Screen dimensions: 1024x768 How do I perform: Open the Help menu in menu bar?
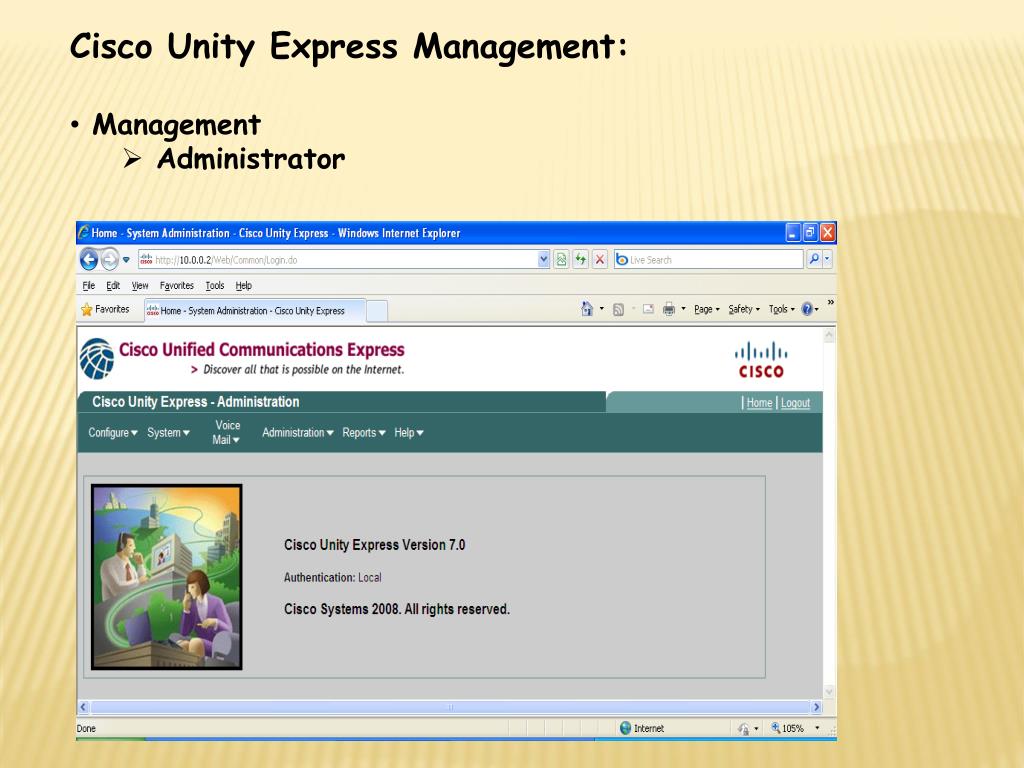tap(244, 285)
